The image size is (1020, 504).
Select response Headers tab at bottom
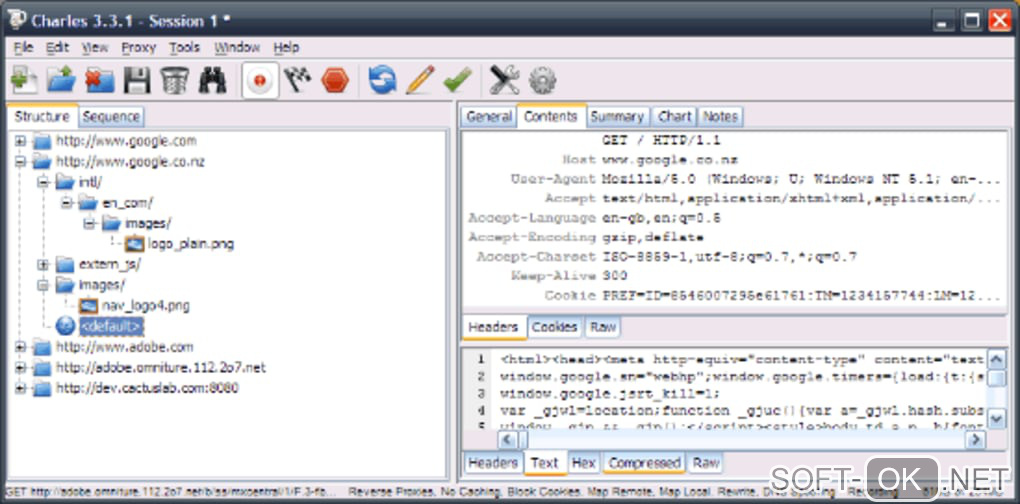tap(492, 463)
